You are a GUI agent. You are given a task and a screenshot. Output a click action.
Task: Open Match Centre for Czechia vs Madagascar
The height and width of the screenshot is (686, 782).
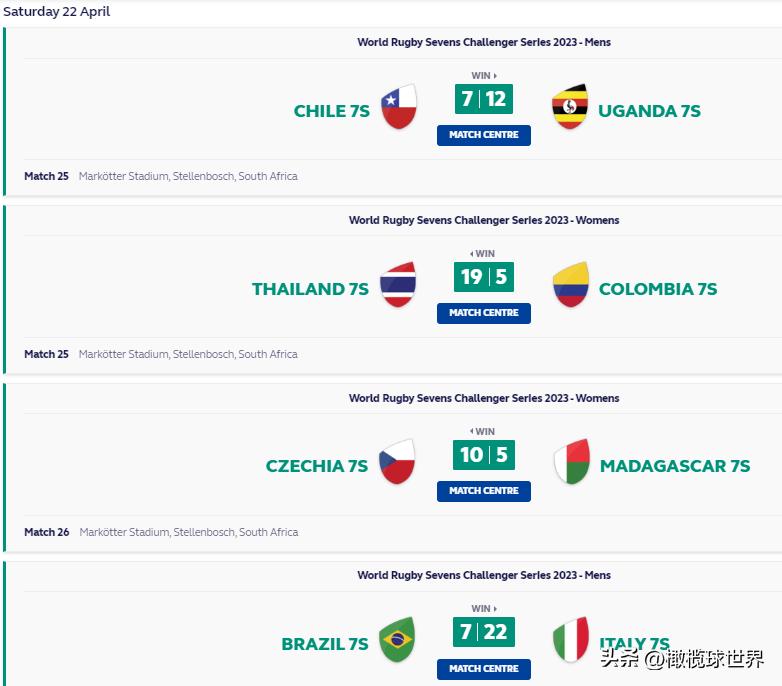484,491
